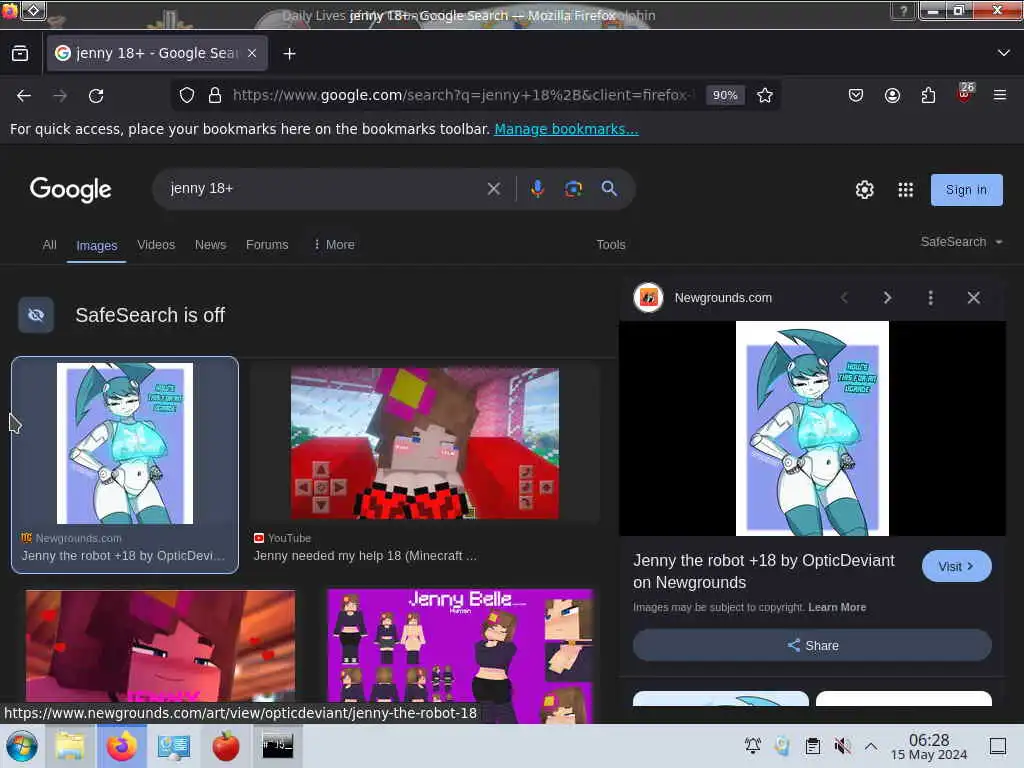This screenshot has width=1024, height=768.
Task: Submit search with the magnifier icon
Action: [x=609, y=189]
